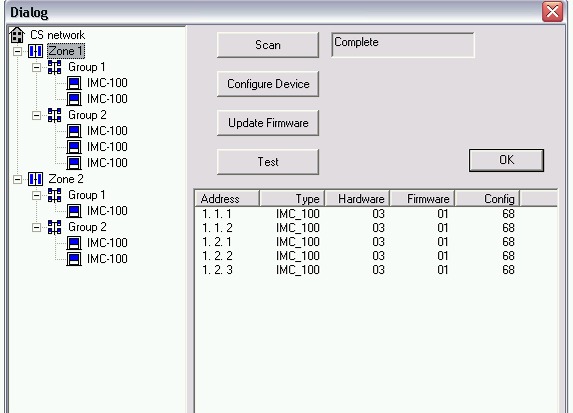Select the Zone 2 zone icon

[x=35, y=179]
